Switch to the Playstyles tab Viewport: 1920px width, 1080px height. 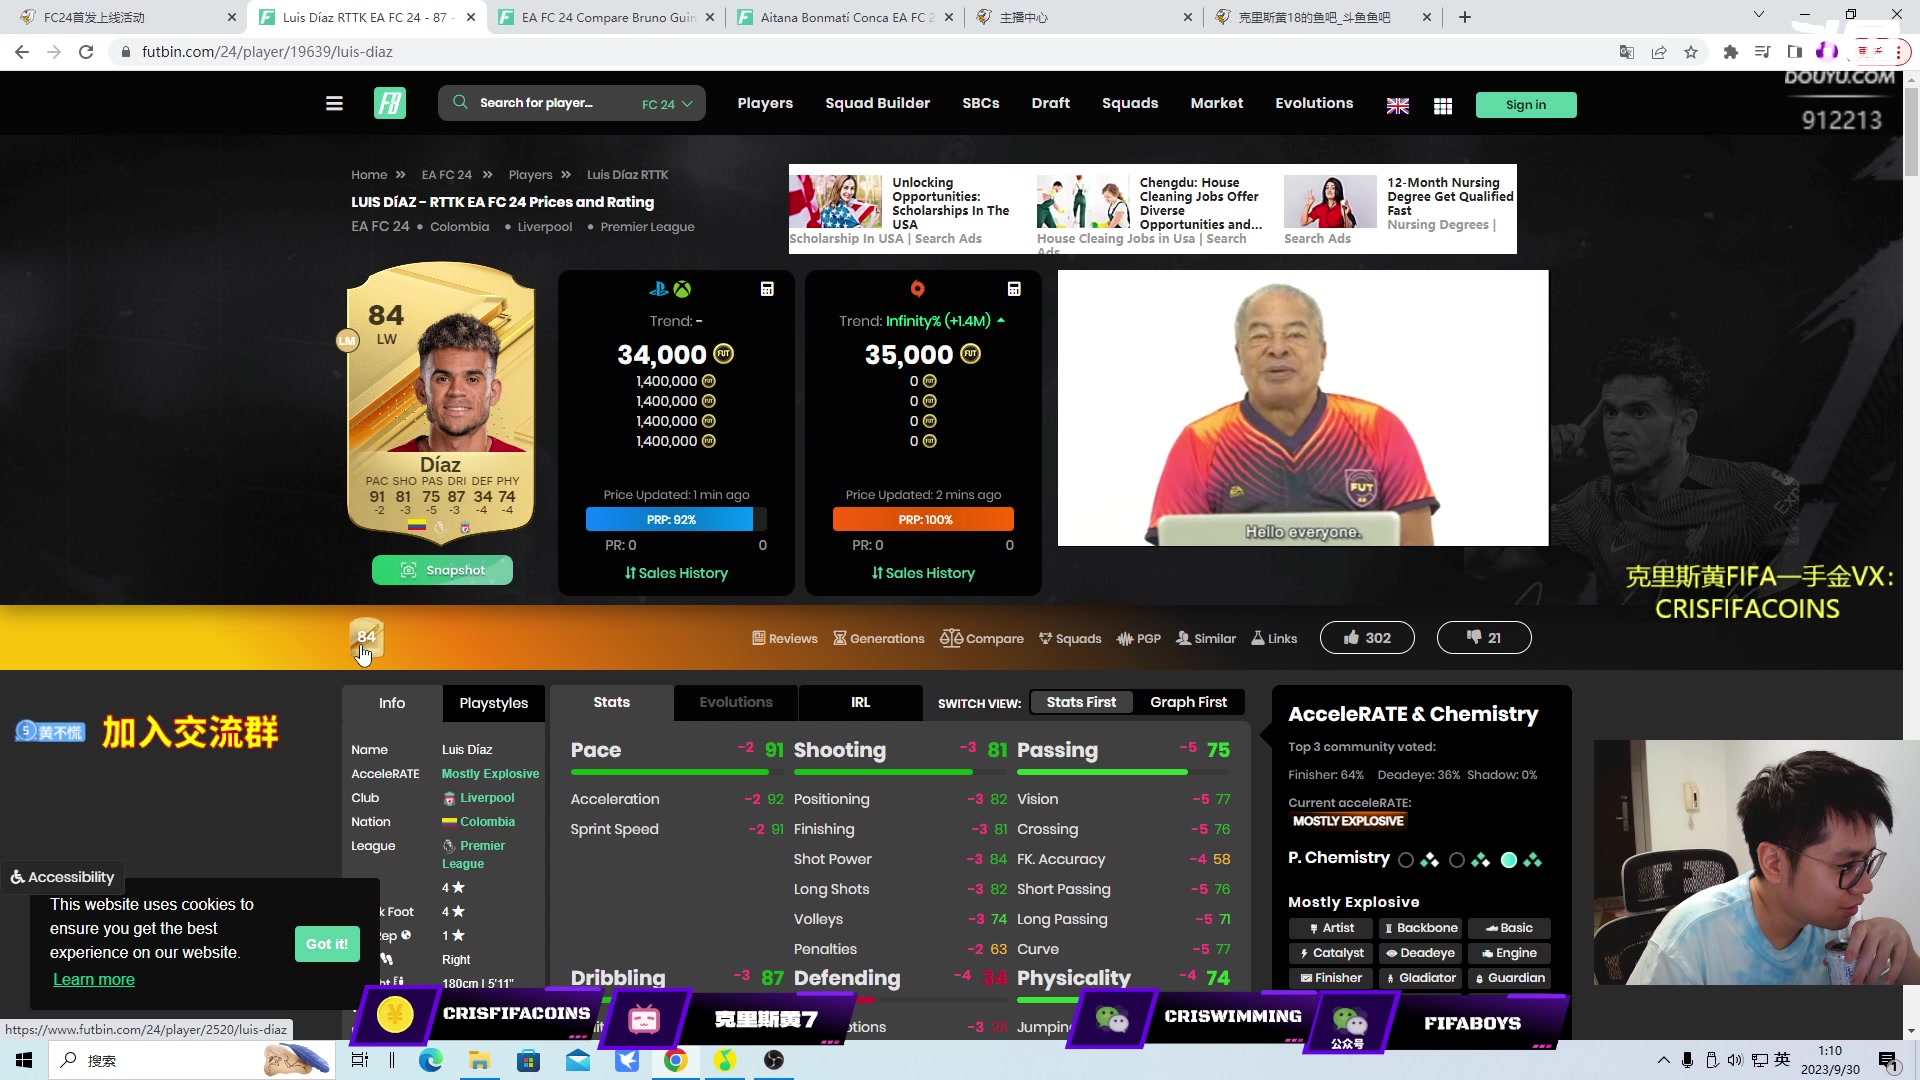[x=493, y=703]
